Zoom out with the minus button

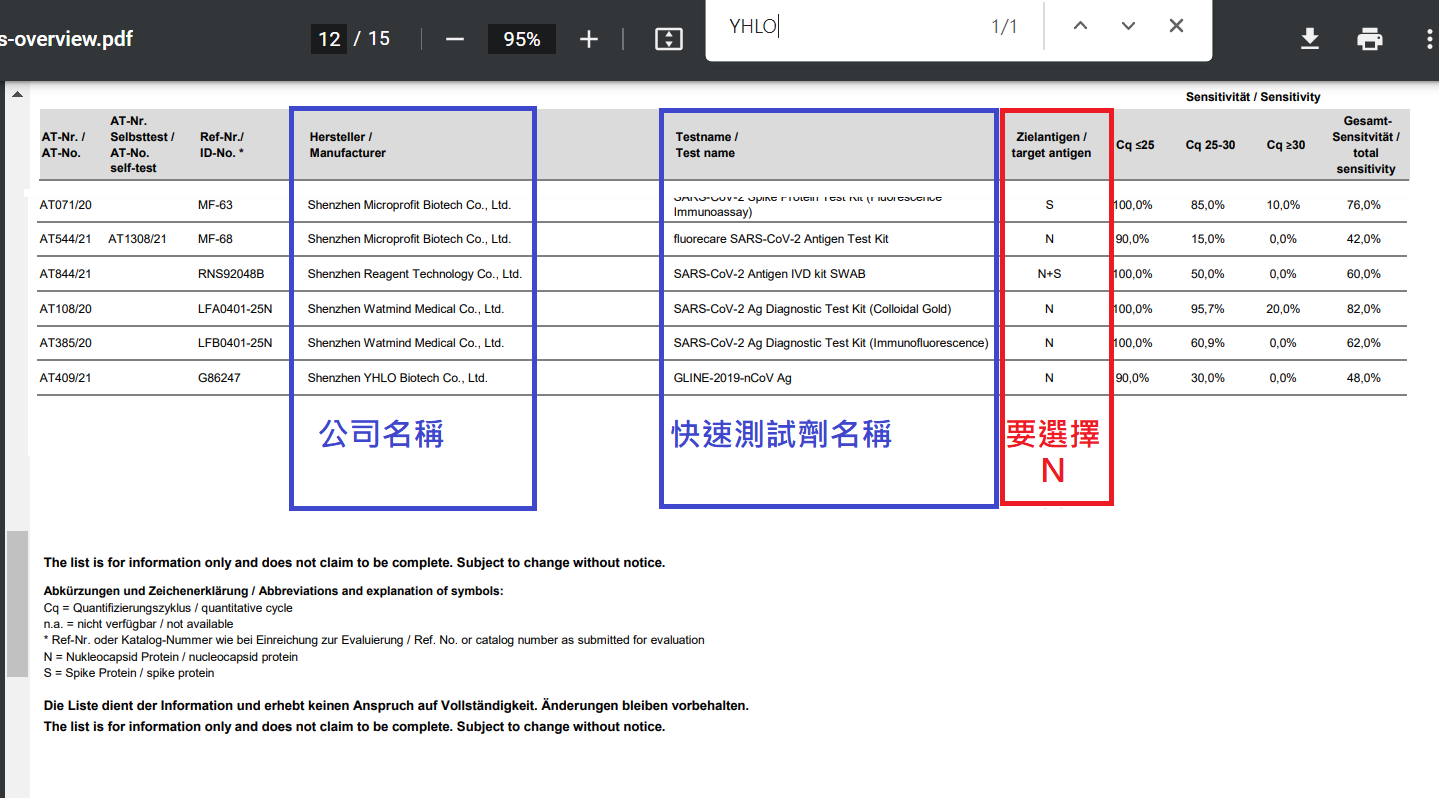pos(455,39)
